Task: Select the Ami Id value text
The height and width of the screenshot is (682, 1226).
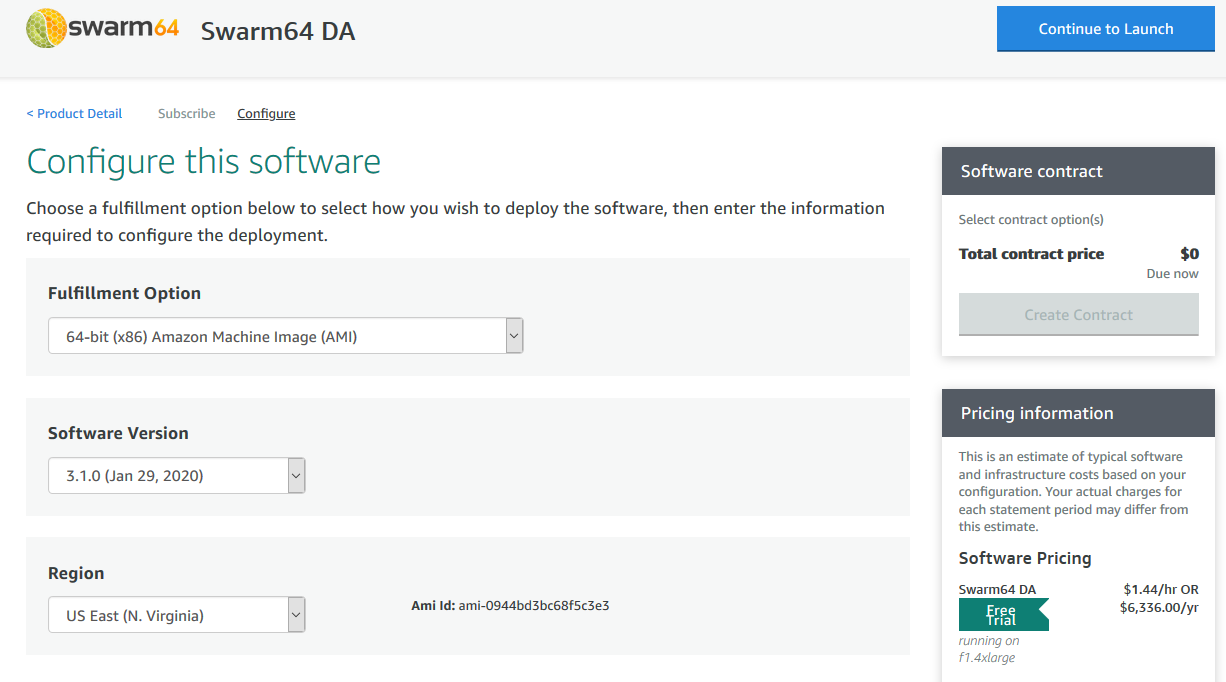Action: coord(534,605)
